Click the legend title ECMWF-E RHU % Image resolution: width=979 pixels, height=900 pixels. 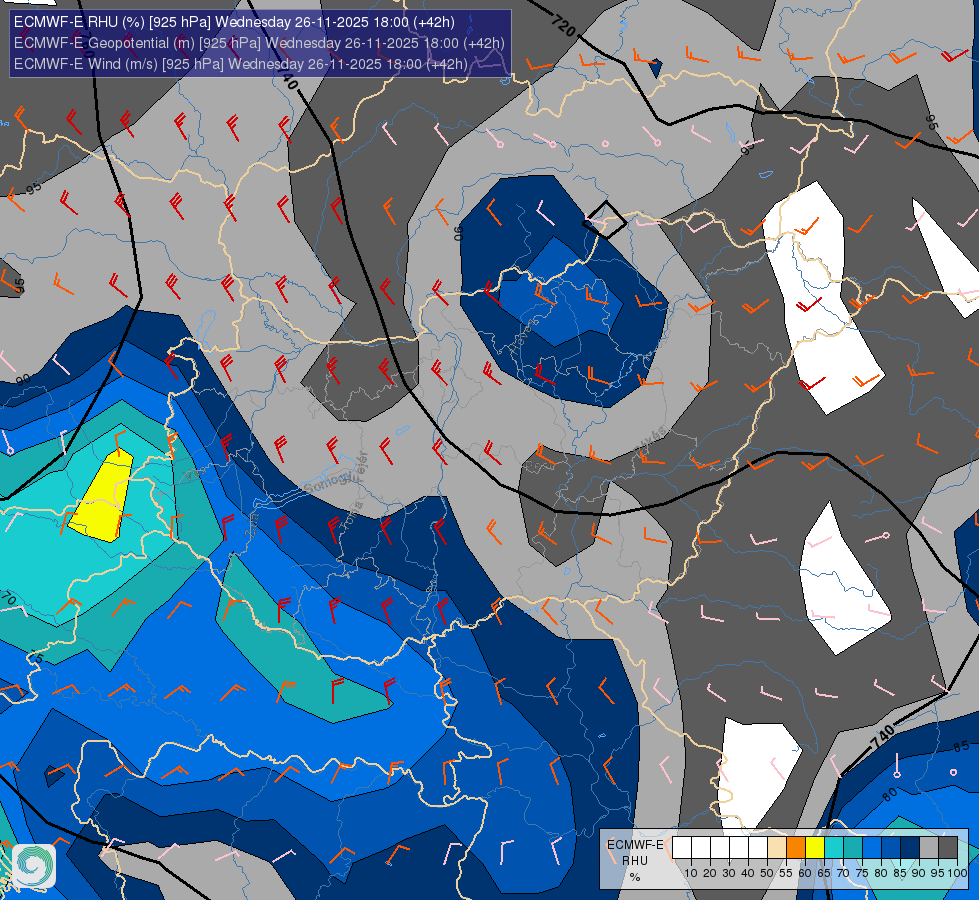tap(635, 861)
